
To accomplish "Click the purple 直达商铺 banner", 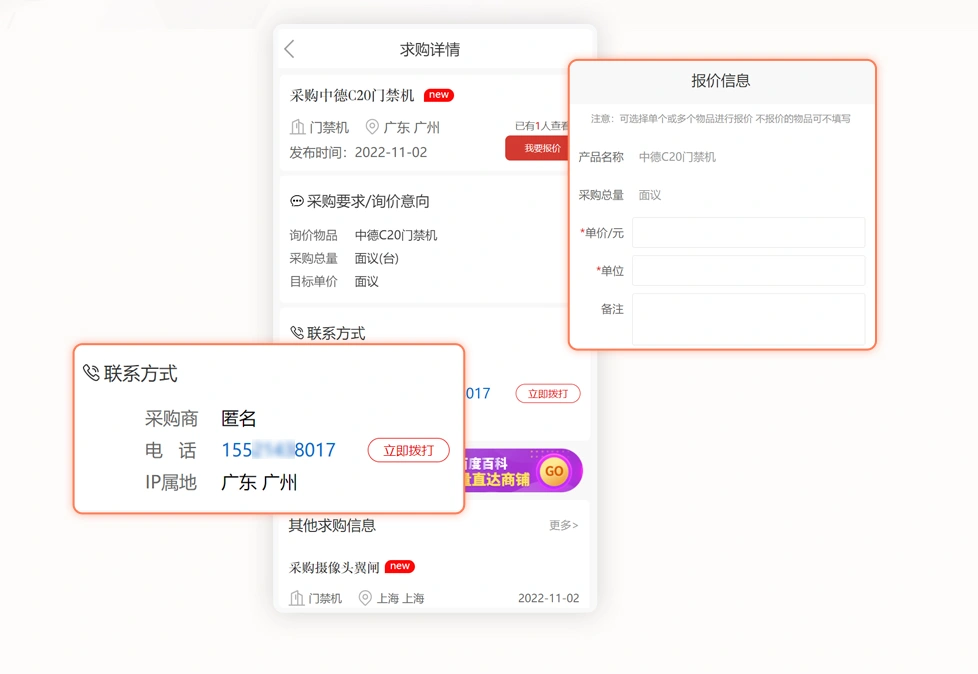I will pos(523,471).
